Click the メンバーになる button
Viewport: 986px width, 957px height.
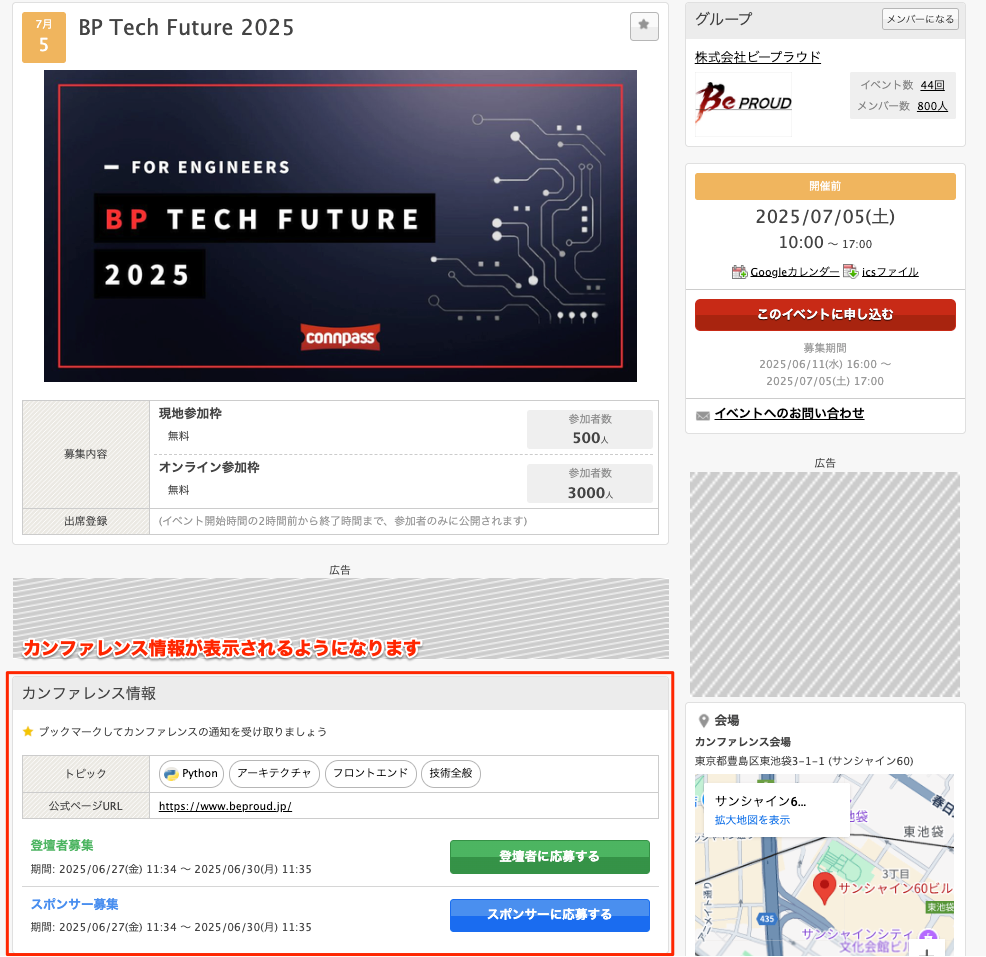(919, 19)
